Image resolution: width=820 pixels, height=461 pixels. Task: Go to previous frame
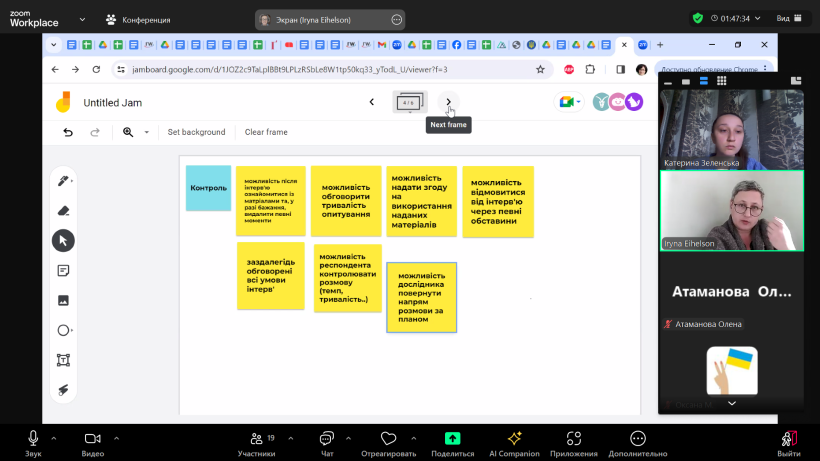coord(372,102)
